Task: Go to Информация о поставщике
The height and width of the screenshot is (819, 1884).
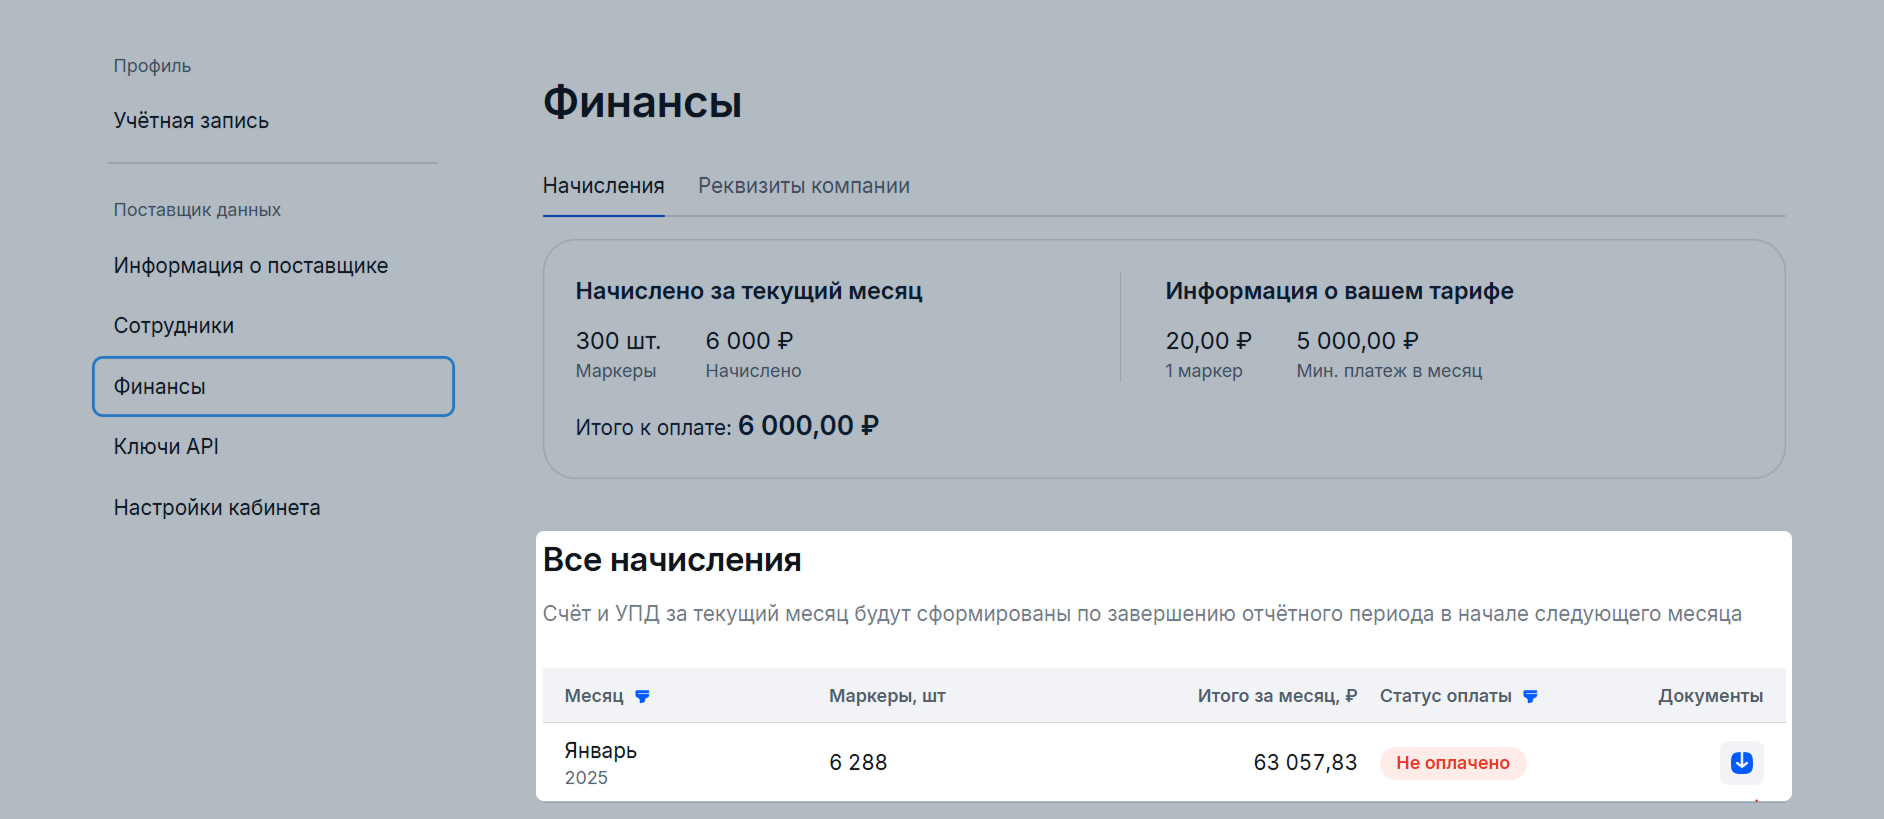Action: 250,266
